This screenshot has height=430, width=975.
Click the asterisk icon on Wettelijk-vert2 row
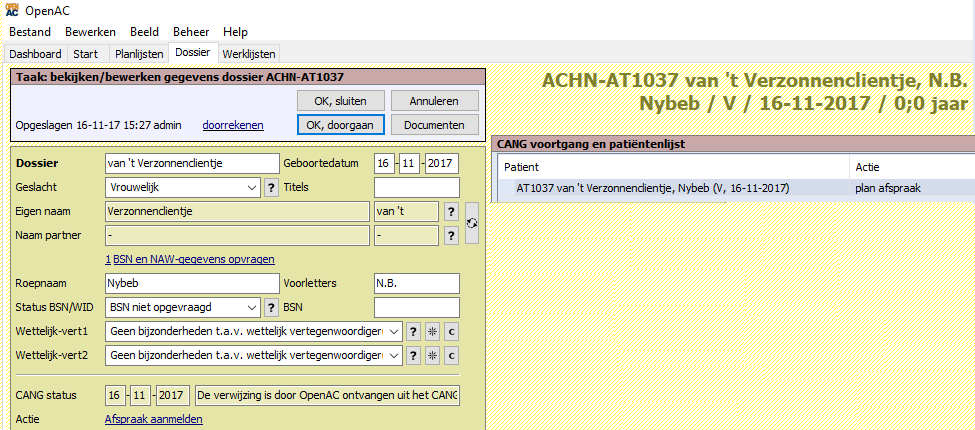(432, 356)
